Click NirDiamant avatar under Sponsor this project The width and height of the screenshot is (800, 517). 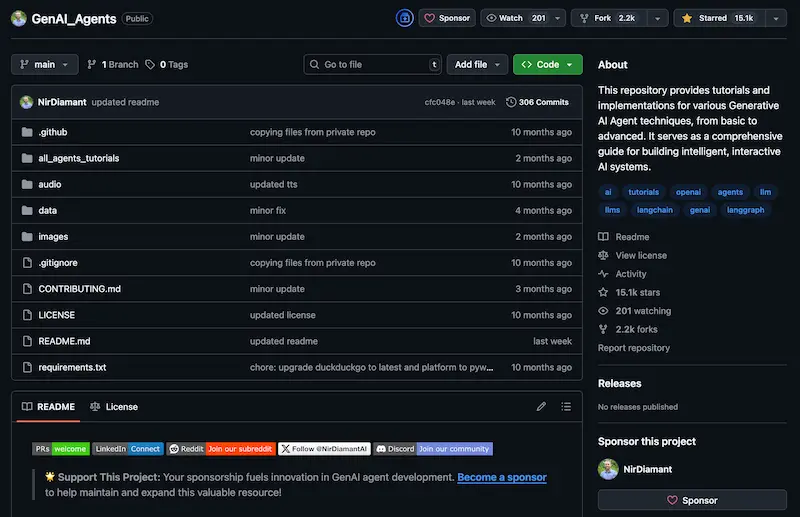pos(608,469)
